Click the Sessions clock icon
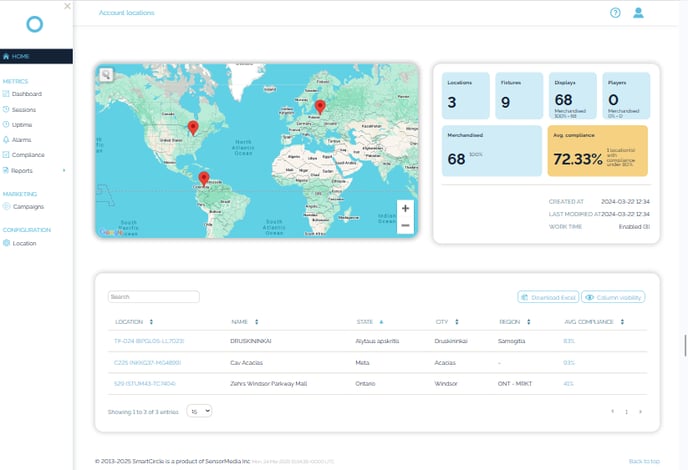Viewport: 688px width, 470px height. pyautogui.click(x=6, y=109)
